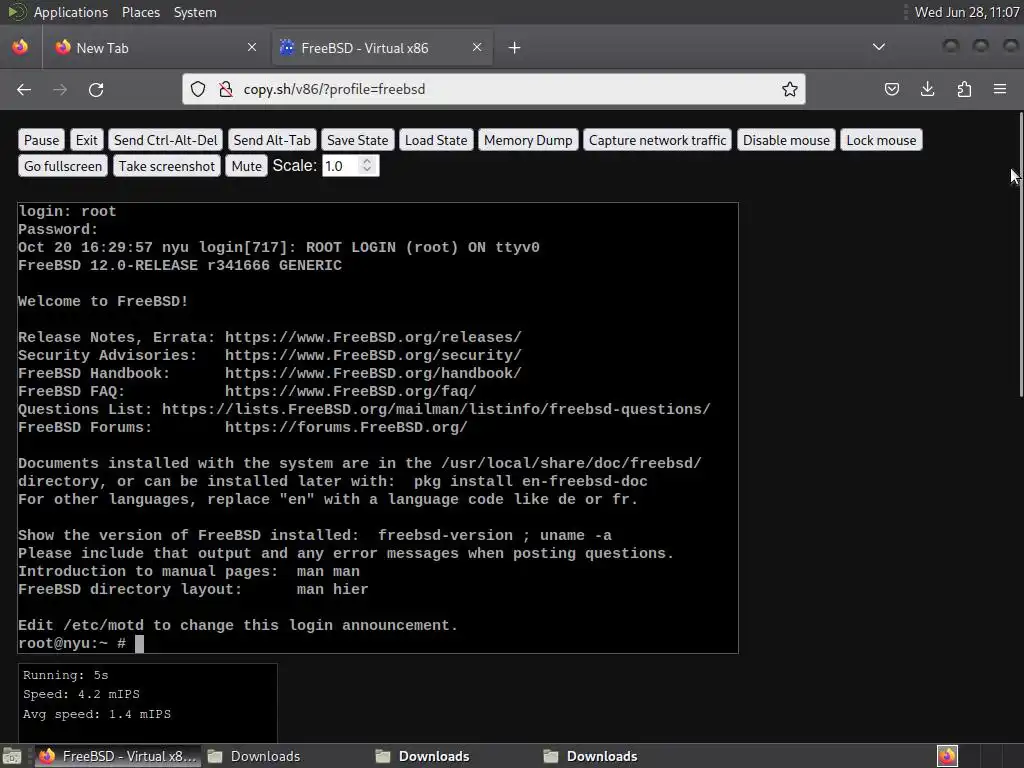Decrease scale with the spinner down arrow
This screenshot has width=1024, height=768.
[x=367, y=170]
